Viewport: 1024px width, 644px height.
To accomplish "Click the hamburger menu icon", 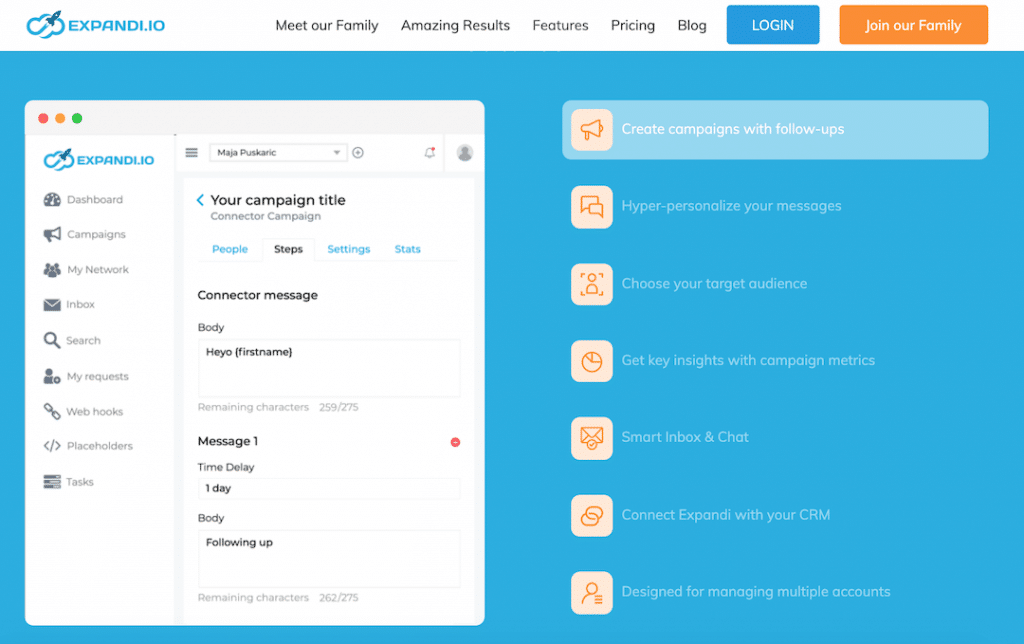I will click(x=192, y=153).
